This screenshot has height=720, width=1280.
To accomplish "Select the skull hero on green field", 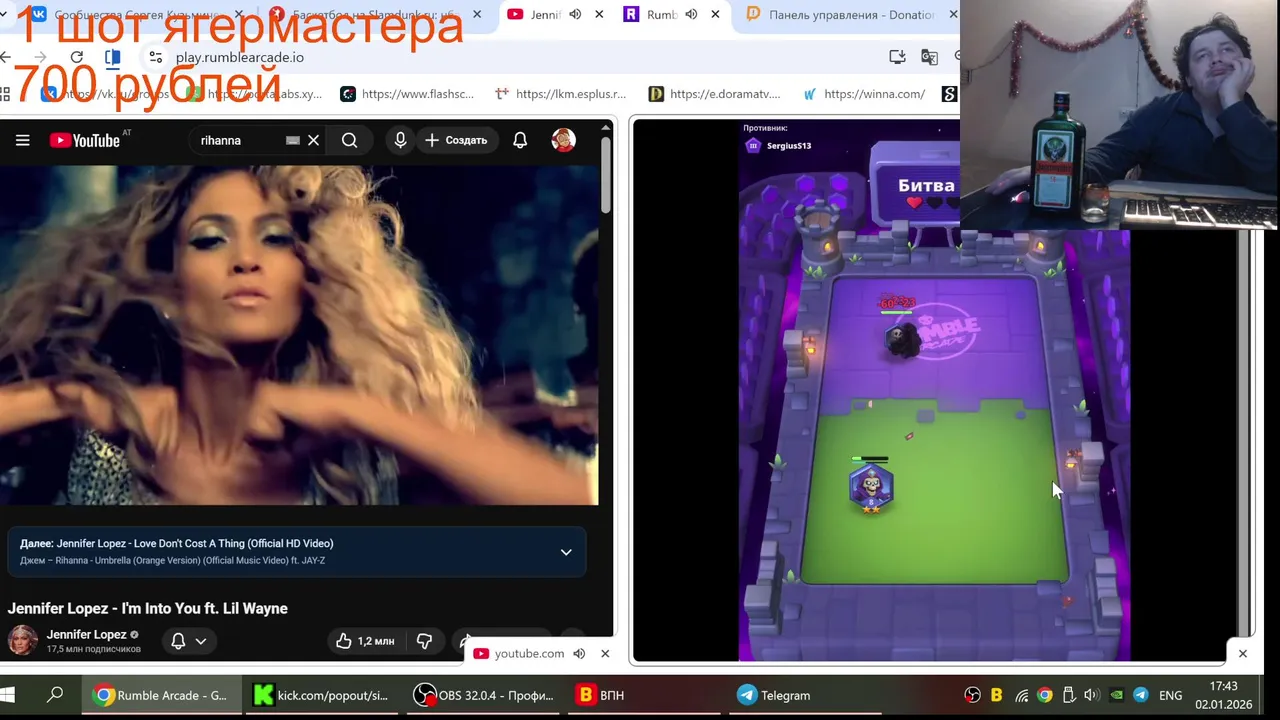I will (870, 488).
